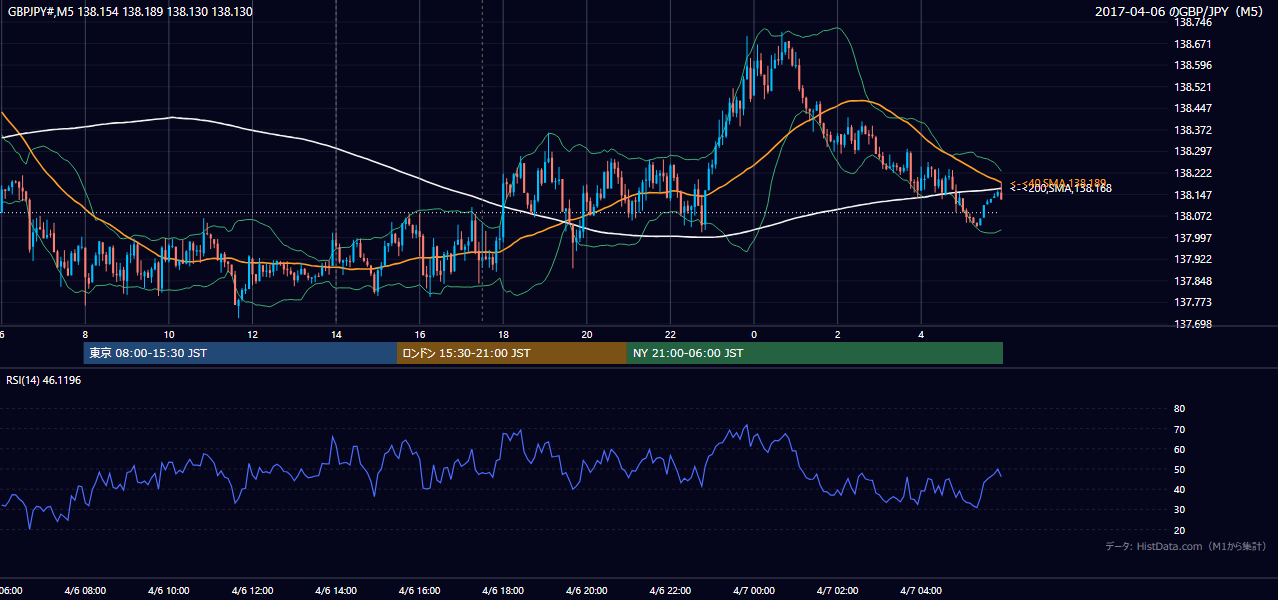
Task: Click price level 137.698 on axis
Action: [1193, 324]
